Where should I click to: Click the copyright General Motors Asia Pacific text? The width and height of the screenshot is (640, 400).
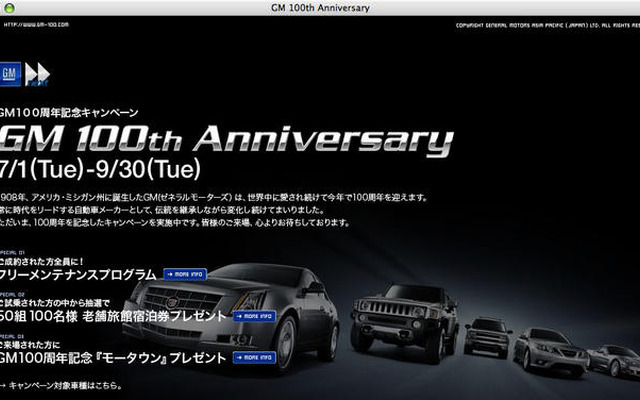click(x=548, y=25)
